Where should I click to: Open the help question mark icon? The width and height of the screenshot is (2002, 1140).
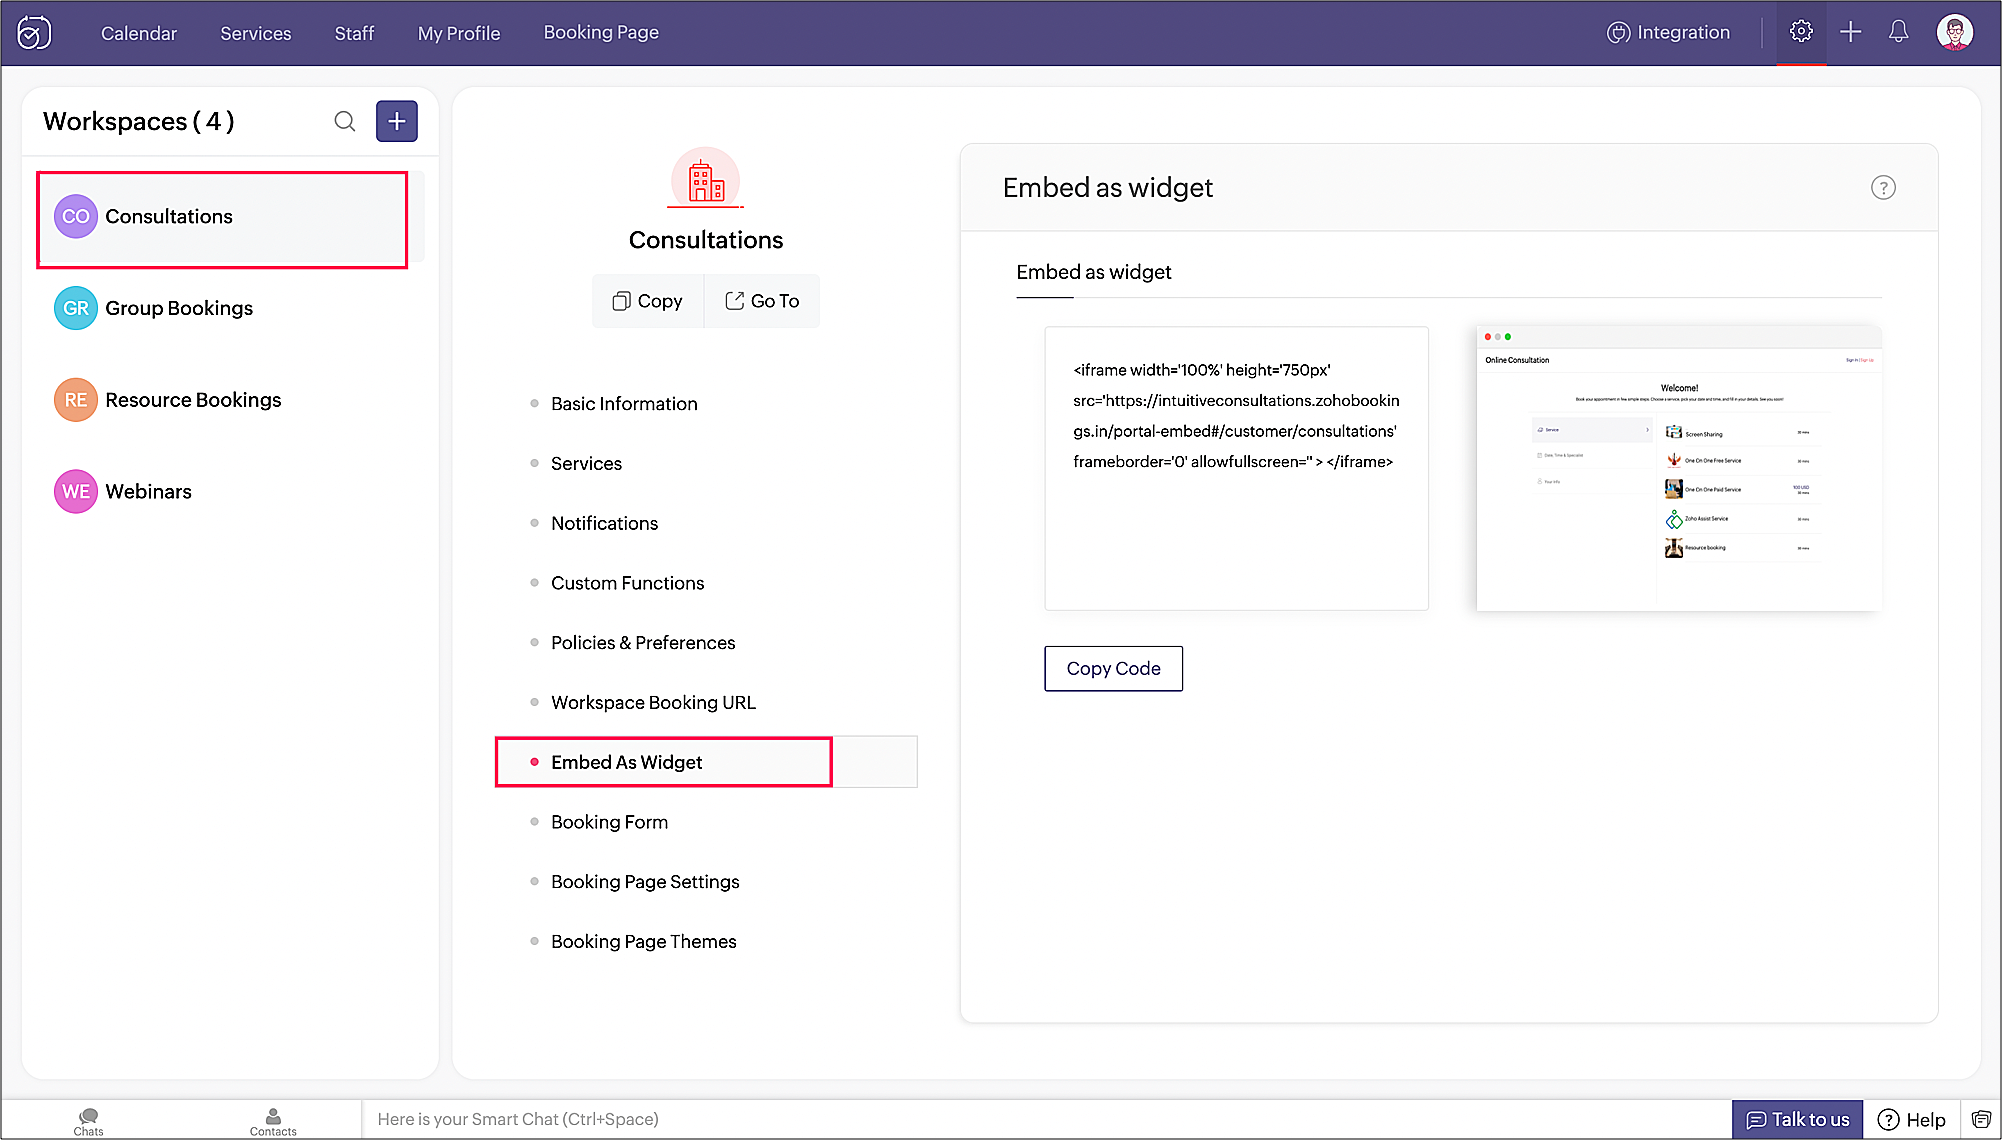point(1883,188)
